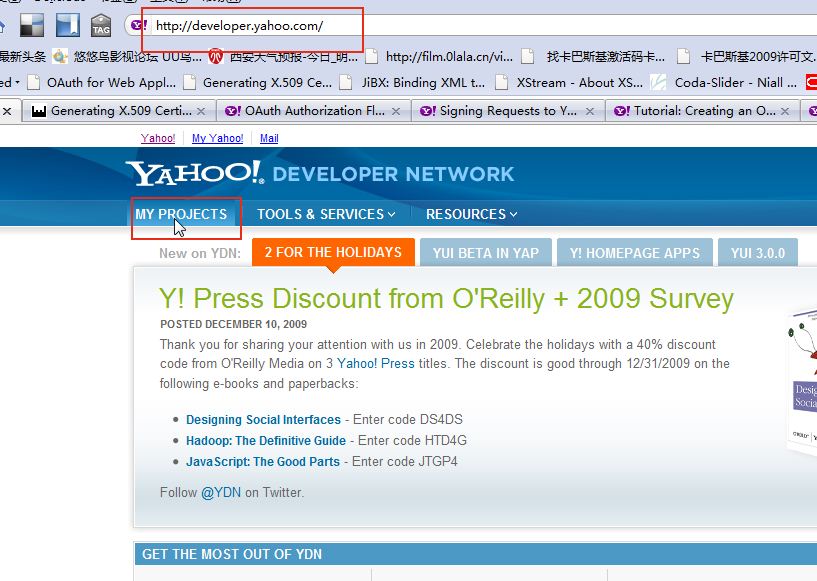Click the Yahoo! logo in header
This screenshot has height=581, width=817.
point(194,173)
